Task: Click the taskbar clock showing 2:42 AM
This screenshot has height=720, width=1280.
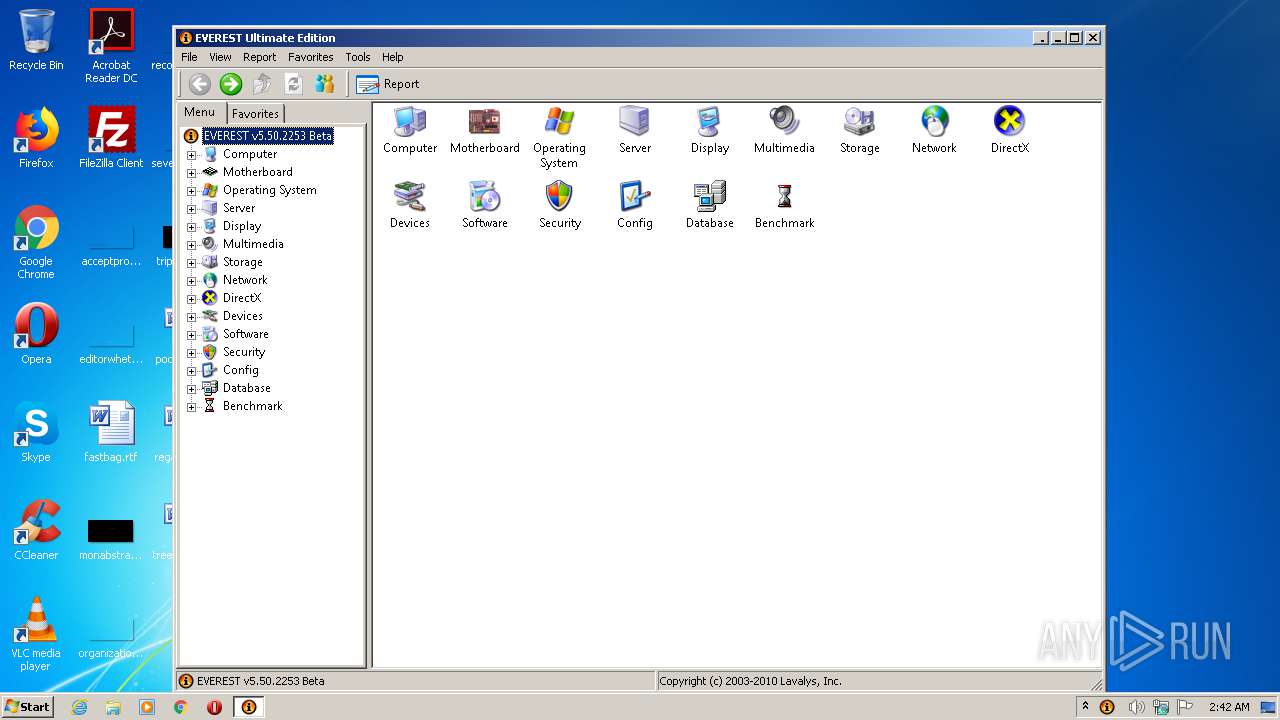Action: tap(1229, 707)
